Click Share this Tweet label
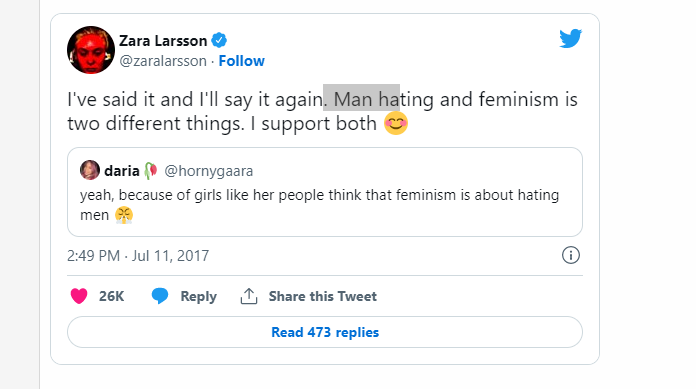This screenshot has width=696, height=389. 323,296
